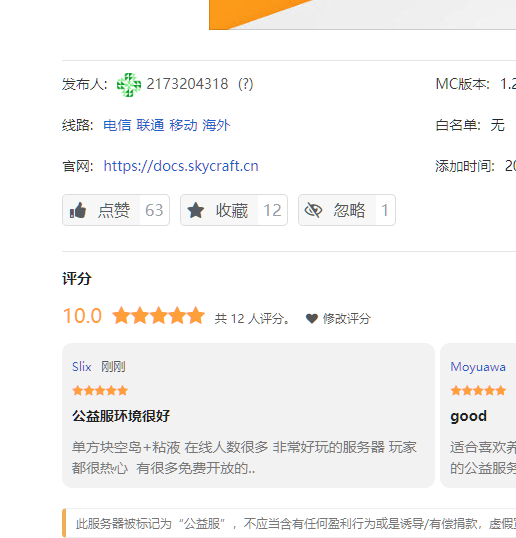
Task: Click the thumbs-up icon on the 点赞 button
Action: tap(78, 210)
